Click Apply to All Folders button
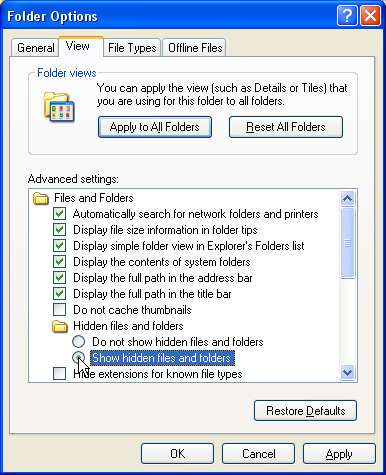Image resolution: width=386 pixels, height=475 pixels. tap(155, 127)
